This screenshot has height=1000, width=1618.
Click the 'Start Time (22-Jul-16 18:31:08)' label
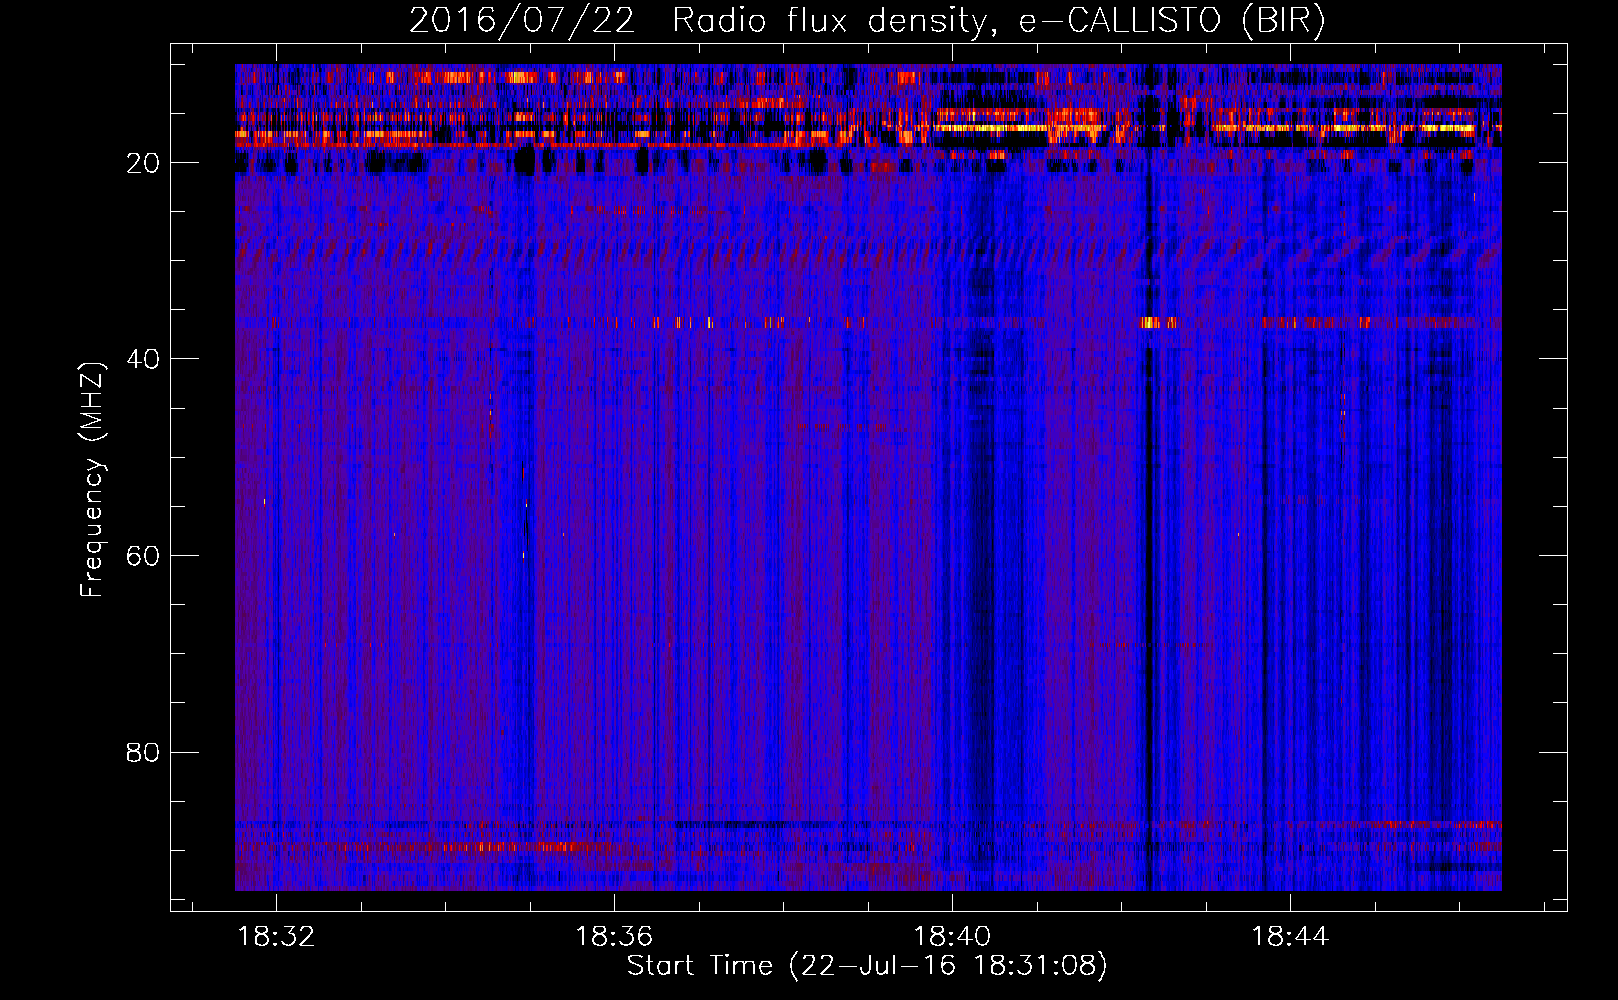(867, 966)
